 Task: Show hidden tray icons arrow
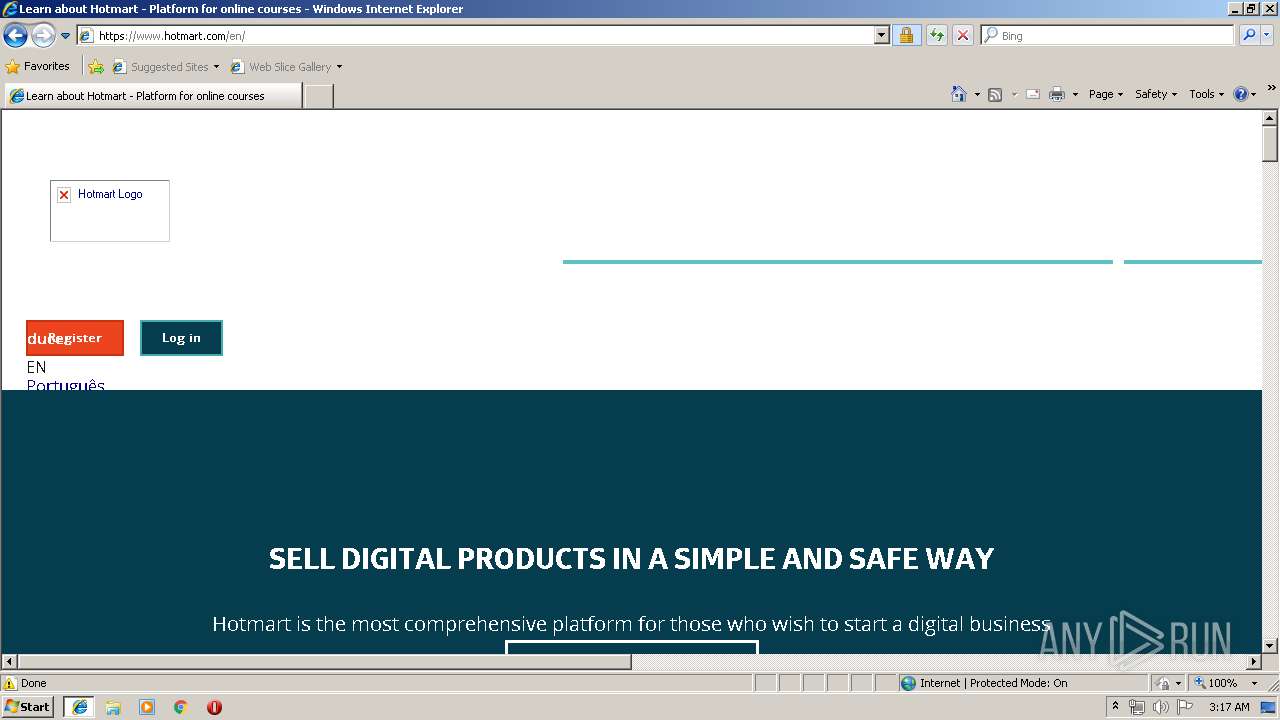(1115, 706)
